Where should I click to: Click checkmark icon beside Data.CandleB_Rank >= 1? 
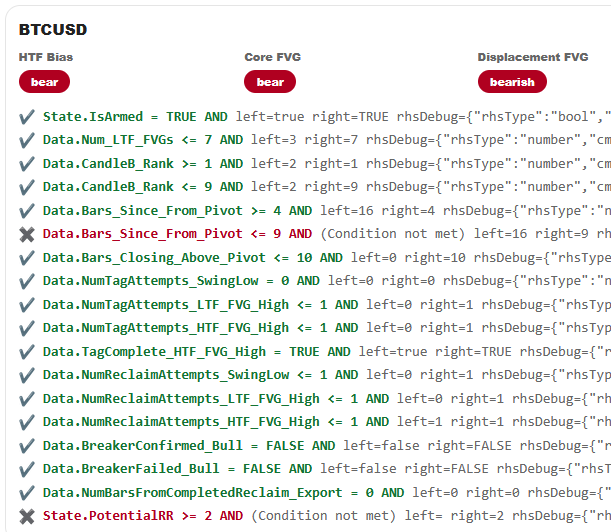pyautogui.click(x=27, y=163)
